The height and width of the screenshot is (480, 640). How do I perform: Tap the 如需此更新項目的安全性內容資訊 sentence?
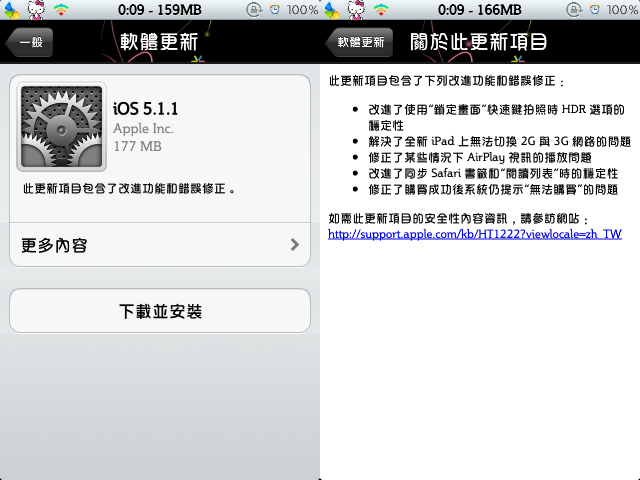point(459,219)
